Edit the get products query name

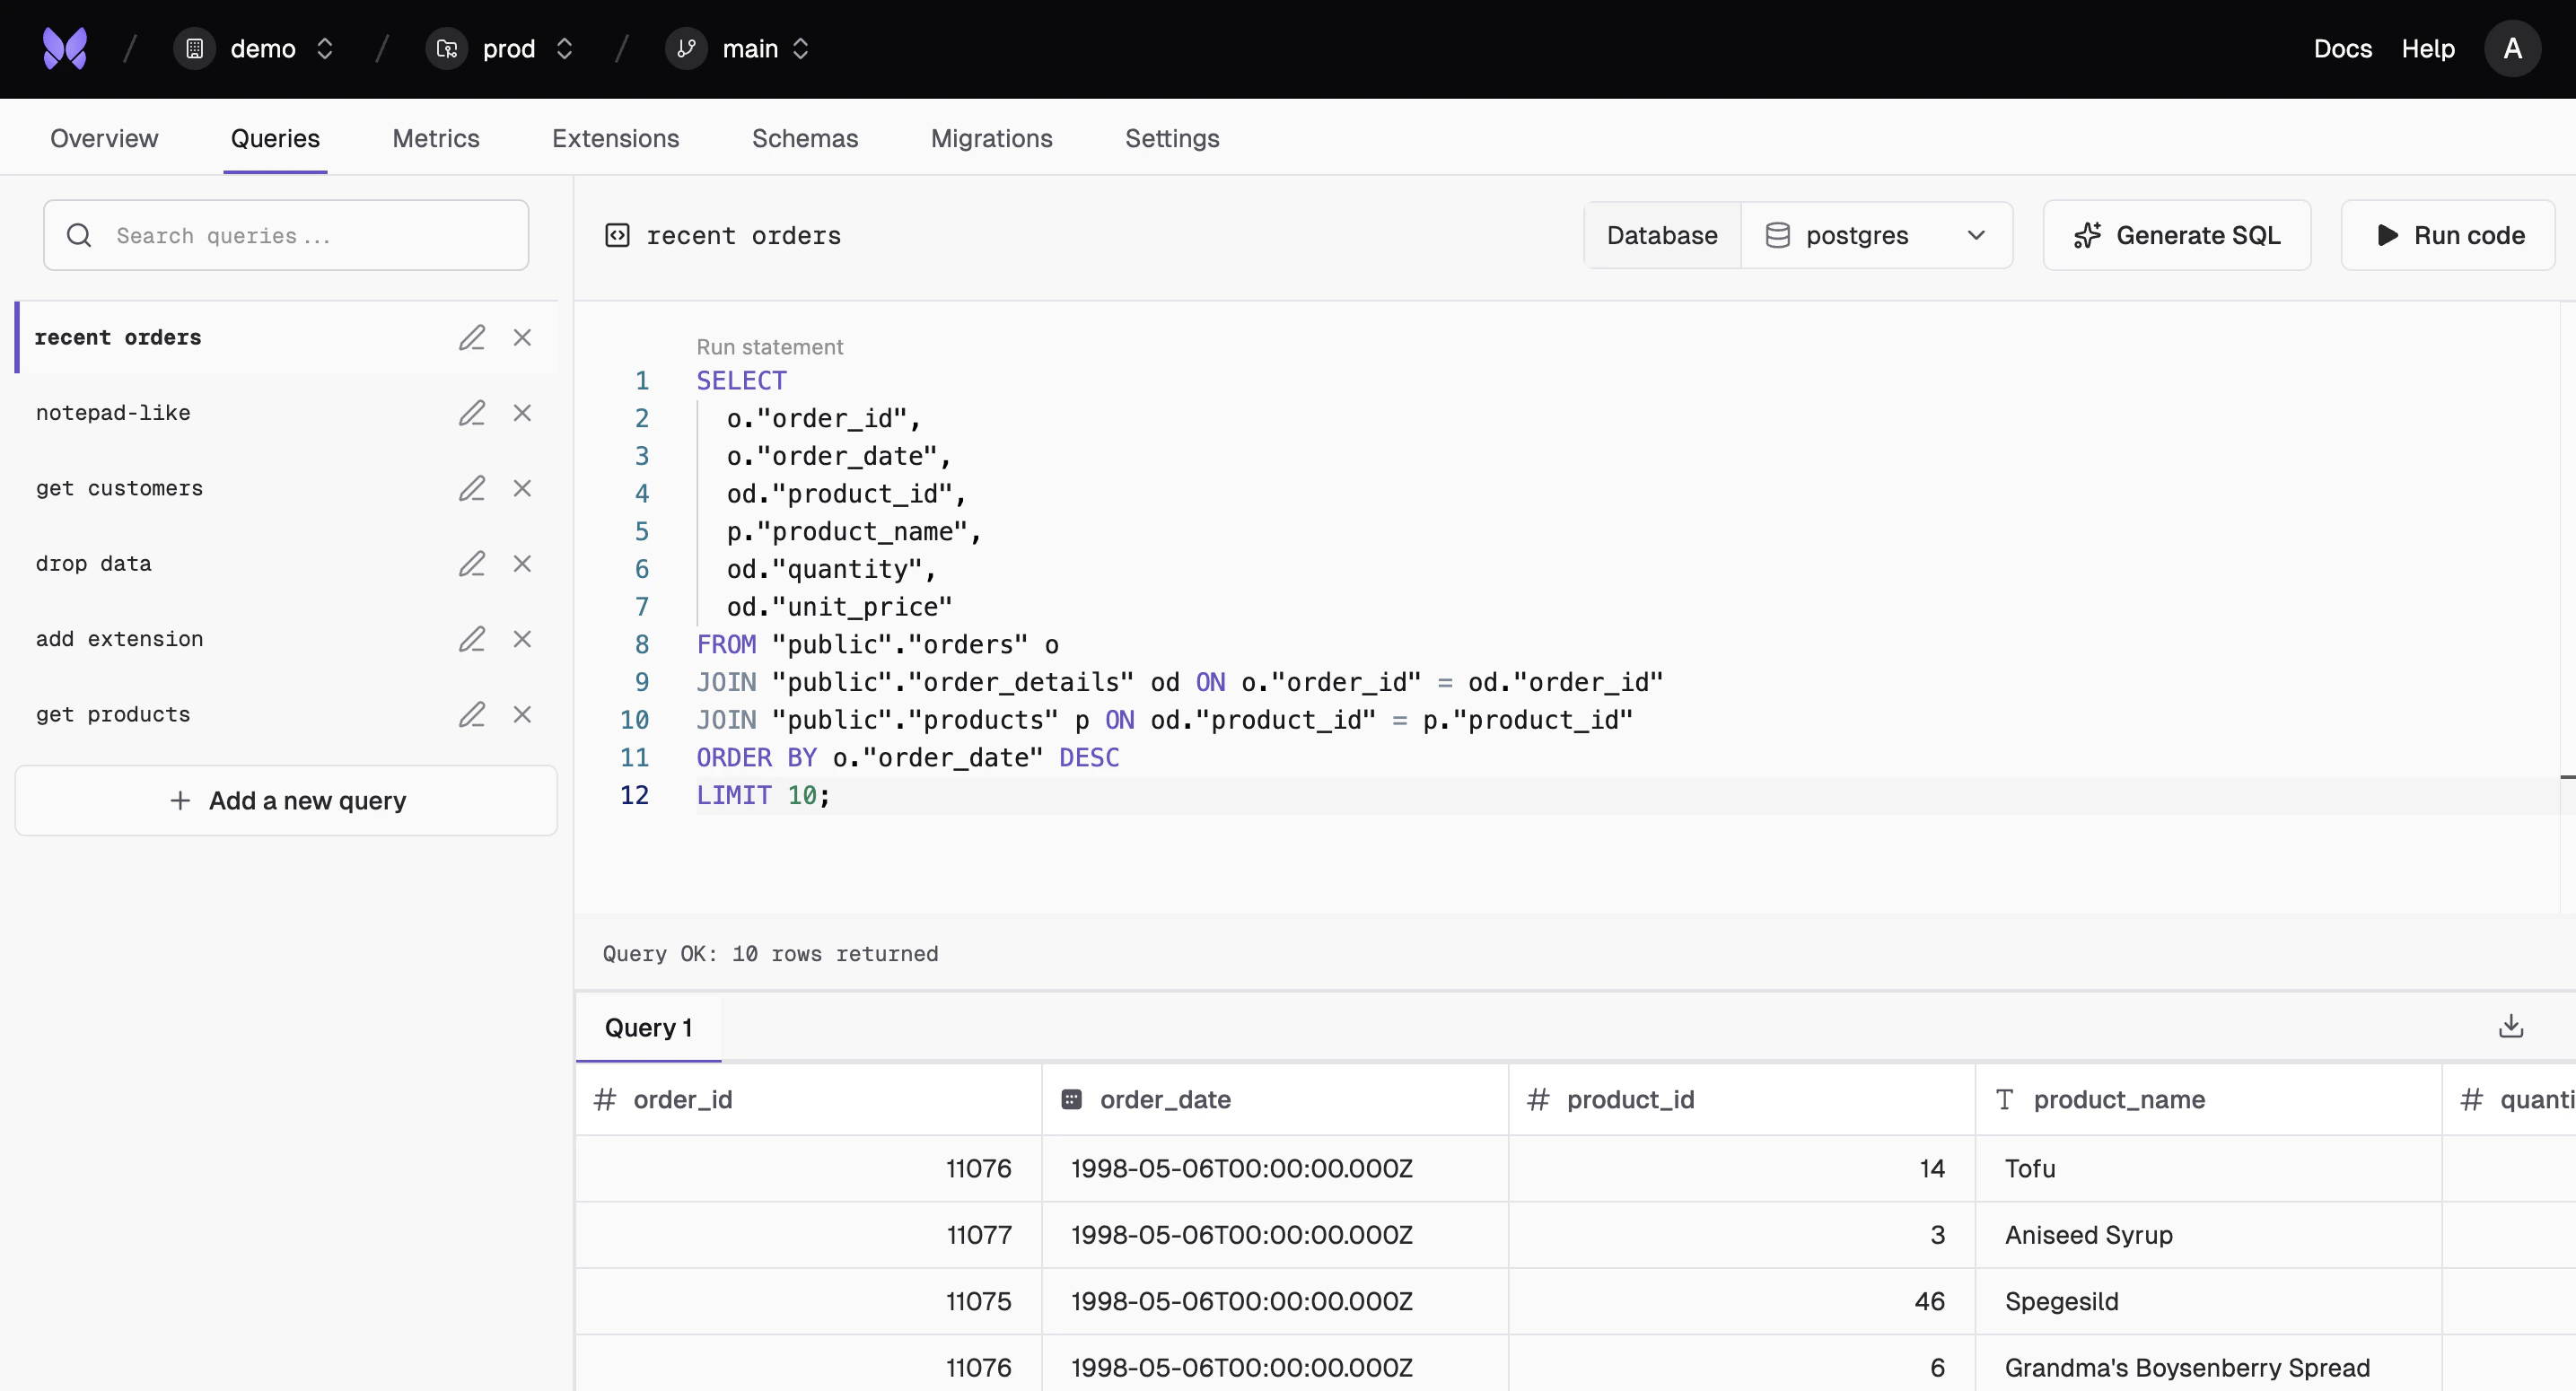click(471, 715)
